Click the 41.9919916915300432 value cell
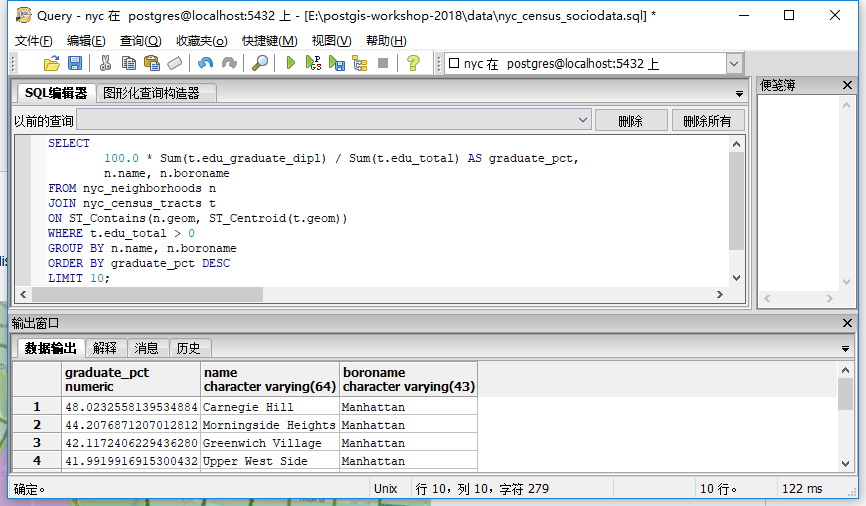This screenshot has height=506, width=866. (x=131, y=461)
